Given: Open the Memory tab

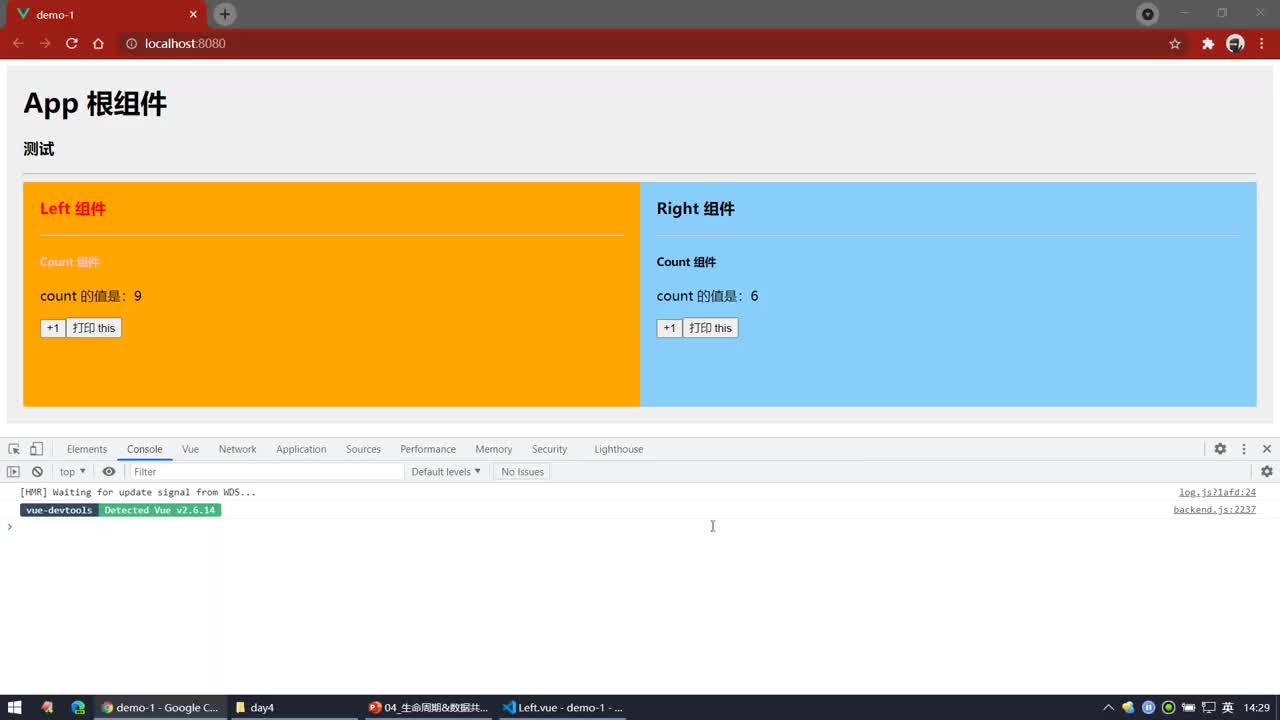Looking at the screenshot, I should [x=493, y=449].
